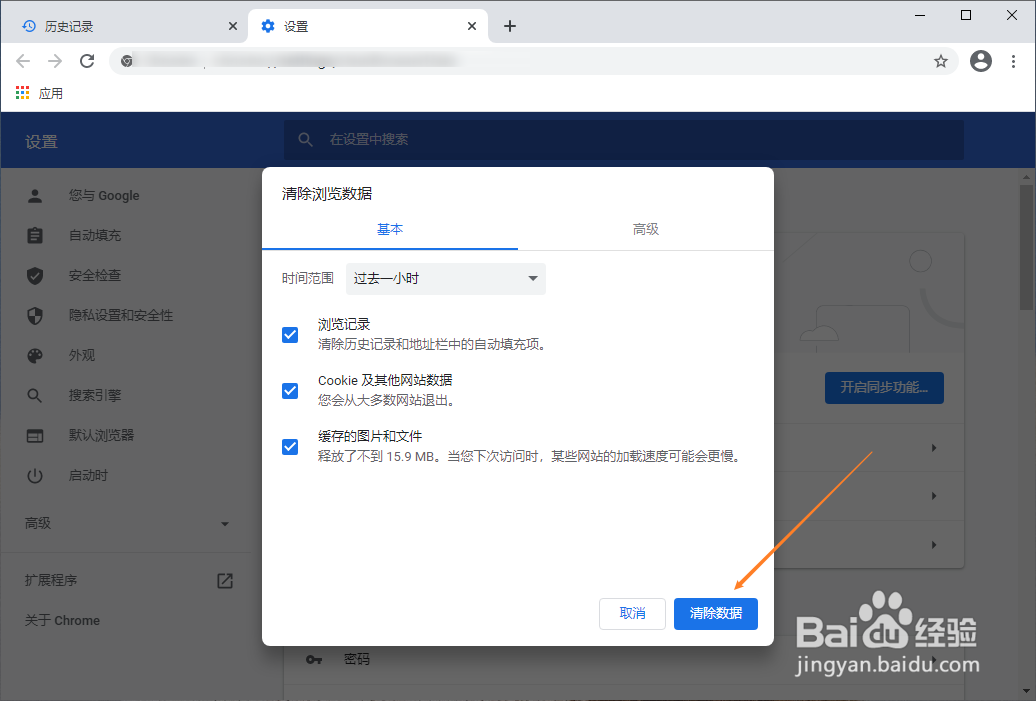1036x701 pixels.
Task: Toggle the 缓存的图片和文件 checkbox
Action: pyautogui.click(x=289, y=447)
